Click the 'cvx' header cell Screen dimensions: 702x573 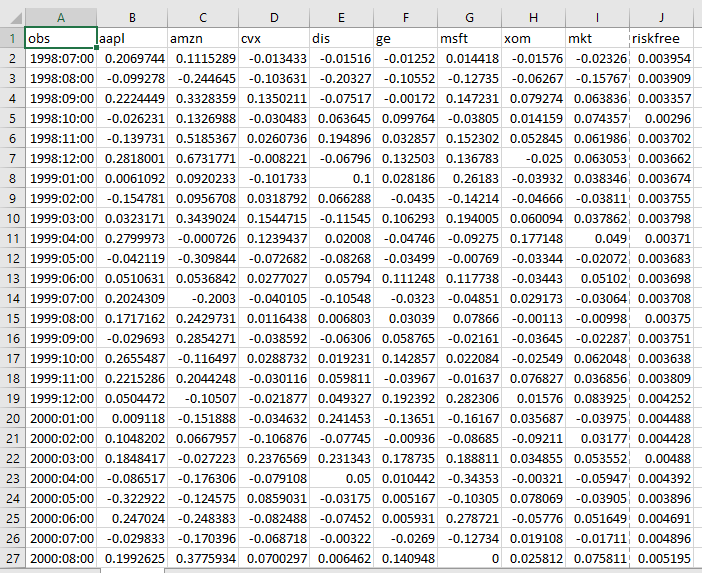(x=274, y=38)
